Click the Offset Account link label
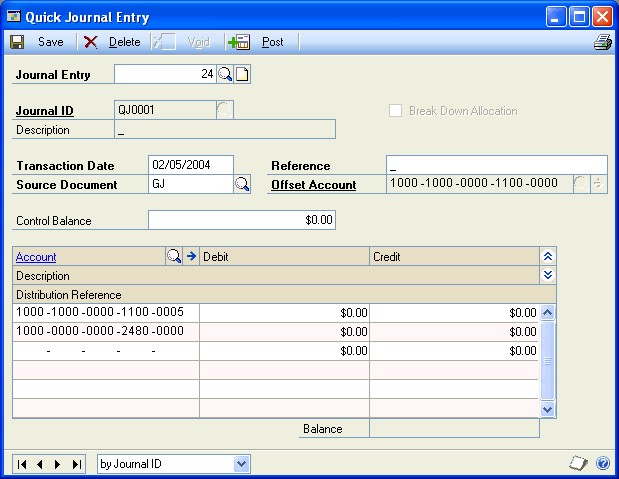 coord(314,185)
